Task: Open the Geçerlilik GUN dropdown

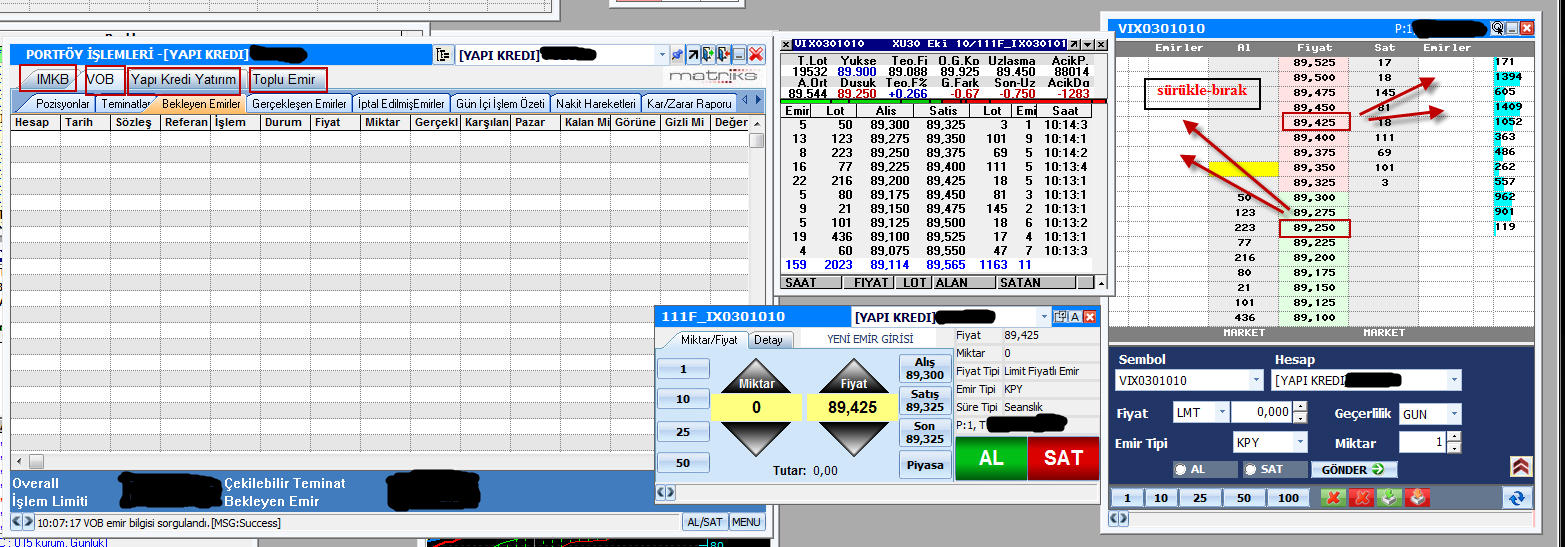Action: click(x=1454, y=414)
